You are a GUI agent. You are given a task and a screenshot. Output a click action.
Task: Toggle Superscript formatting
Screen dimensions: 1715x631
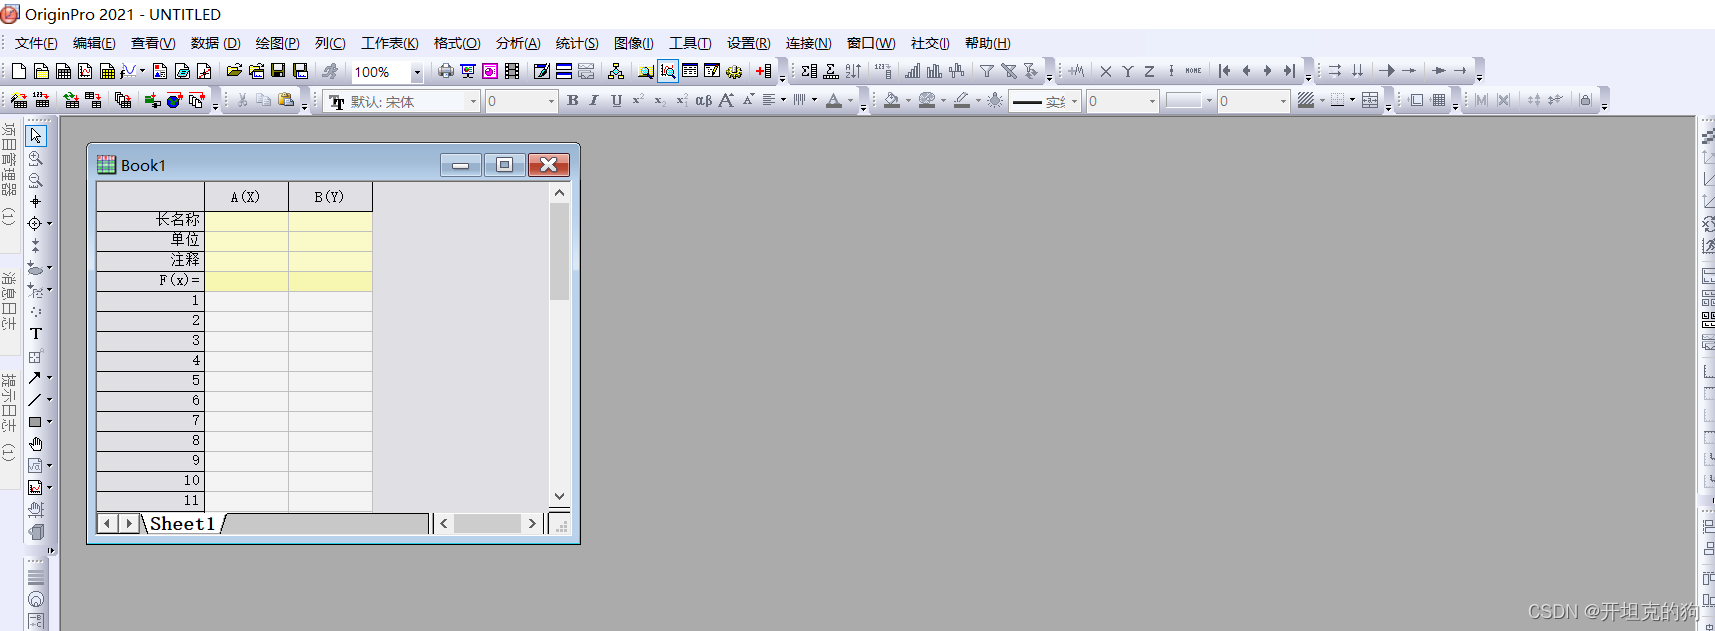coord(638,100)
